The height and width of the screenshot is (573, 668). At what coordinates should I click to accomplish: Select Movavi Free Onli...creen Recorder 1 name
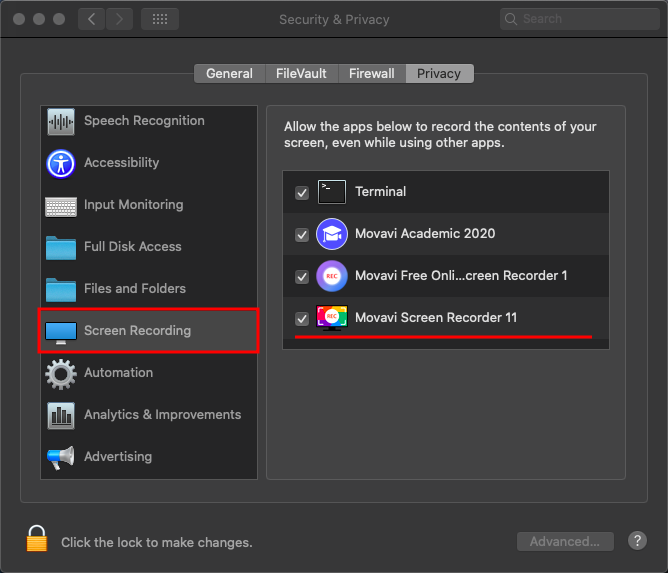(461, 276)
